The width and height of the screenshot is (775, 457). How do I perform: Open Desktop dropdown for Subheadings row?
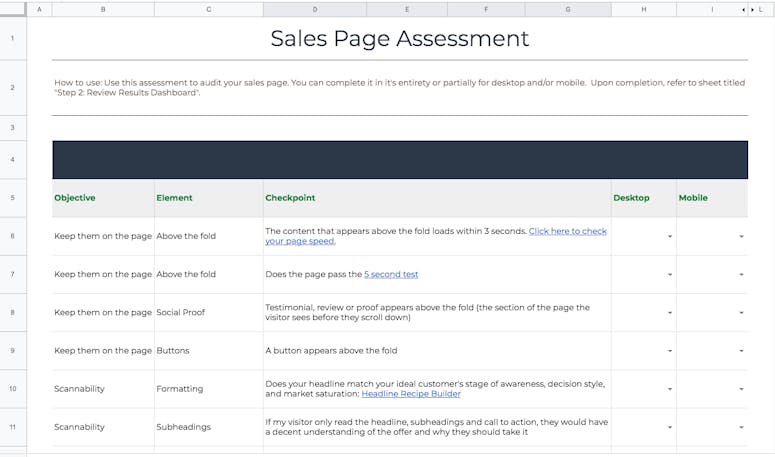click(x=670, y=427)
